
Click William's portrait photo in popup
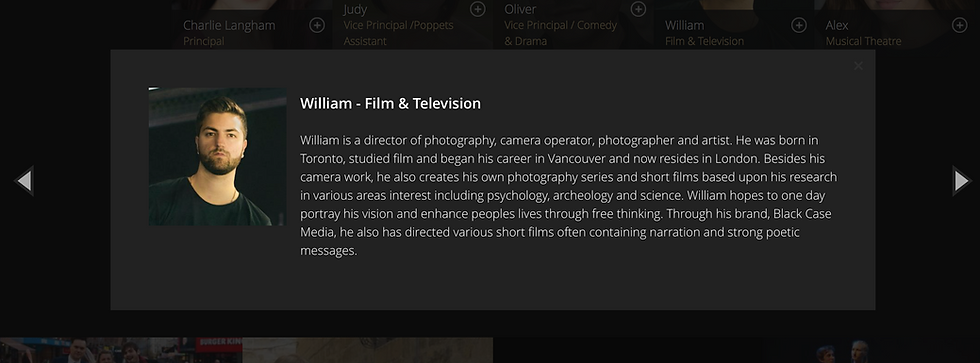point(218,156)
